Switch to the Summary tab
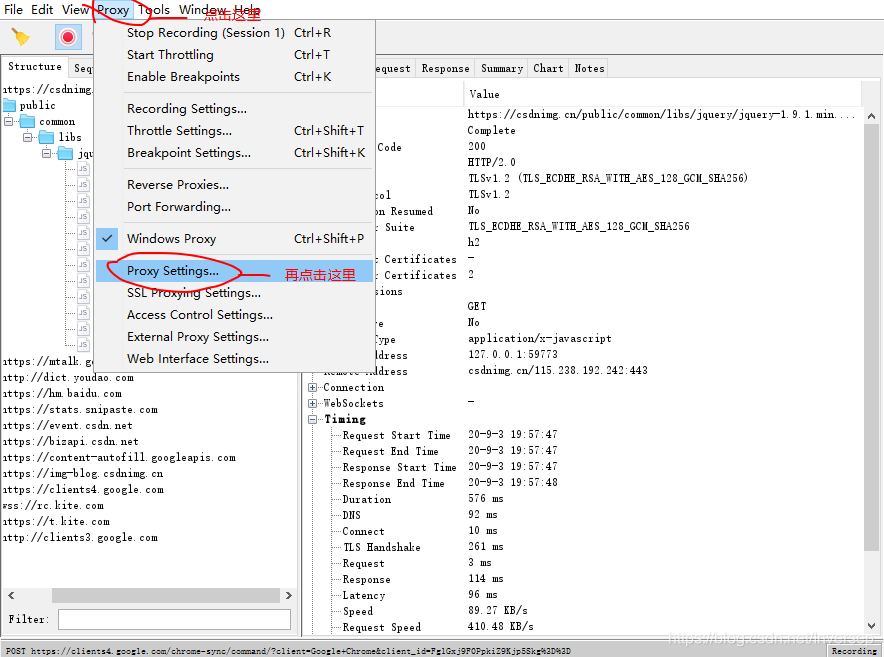The image size is (884, 657). (x=502, y=68)
